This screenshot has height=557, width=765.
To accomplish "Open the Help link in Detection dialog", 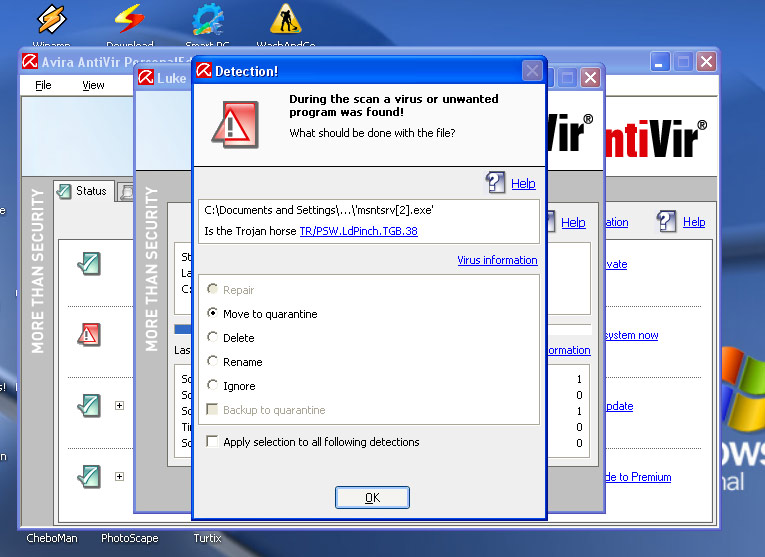I will [523, 183].
